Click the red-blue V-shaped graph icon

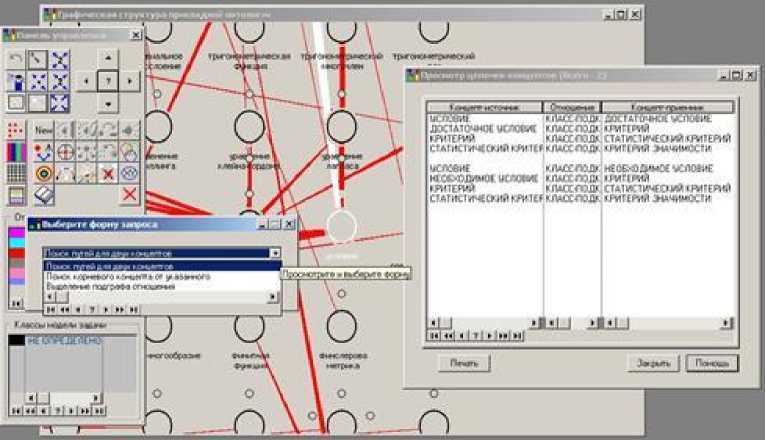tap(43, 152)
